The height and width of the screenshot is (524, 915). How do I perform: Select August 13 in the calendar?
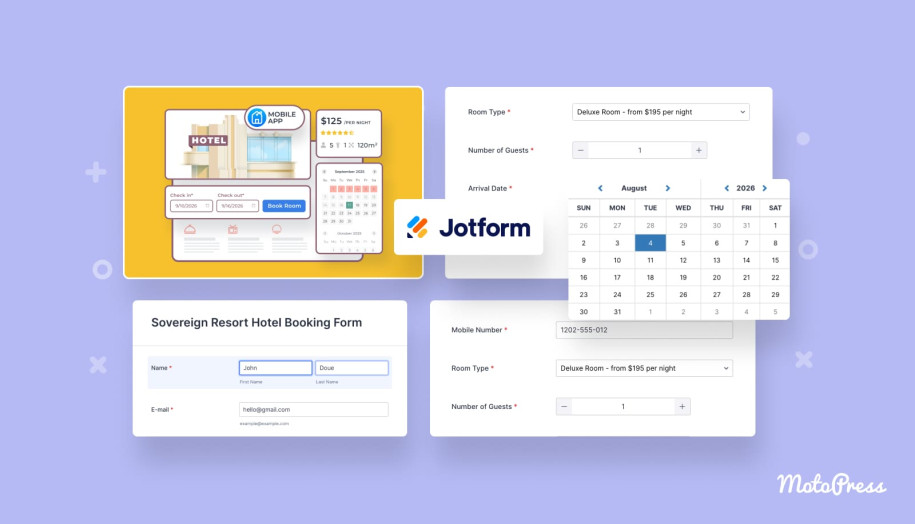pos(717,260)
